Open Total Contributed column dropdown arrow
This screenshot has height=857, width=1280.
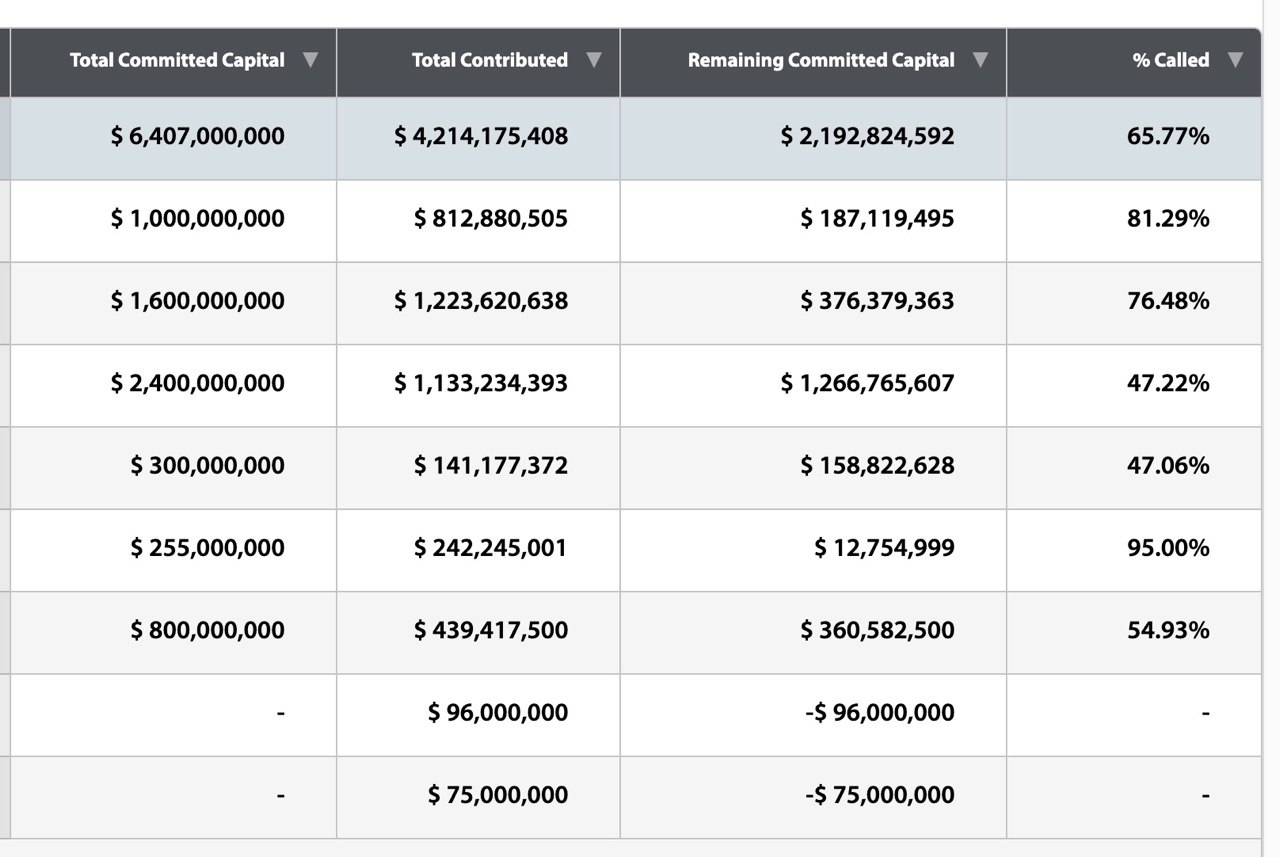point(594,60)
